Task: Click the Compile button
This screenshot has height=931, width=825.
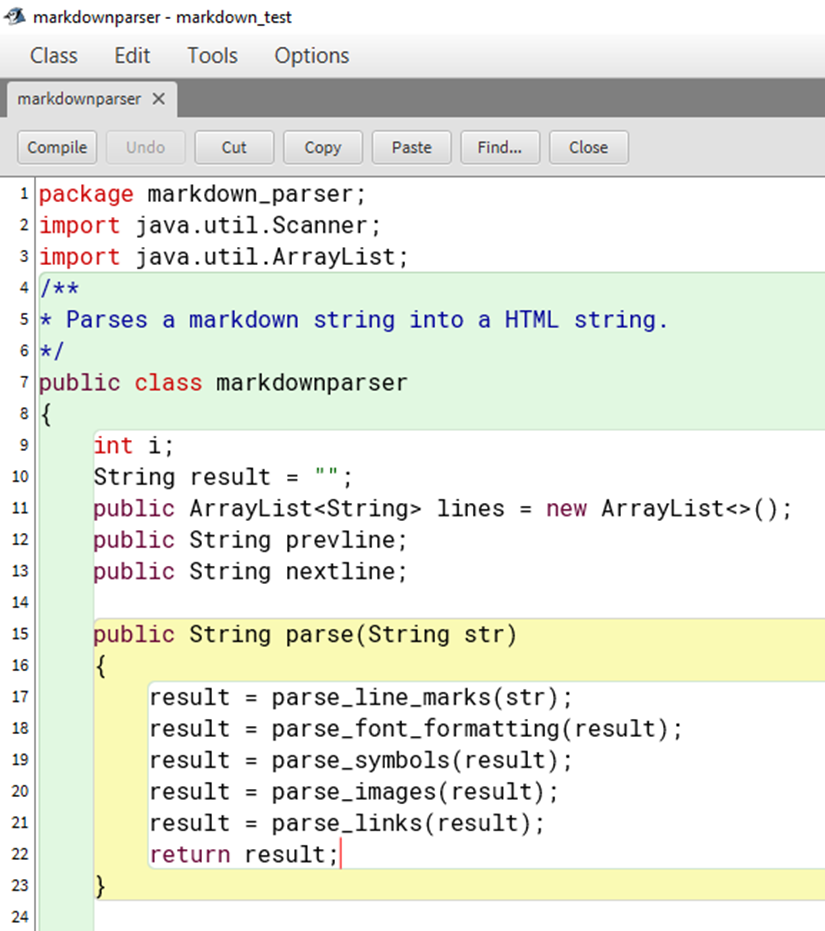Action: (x=57, y=147)
